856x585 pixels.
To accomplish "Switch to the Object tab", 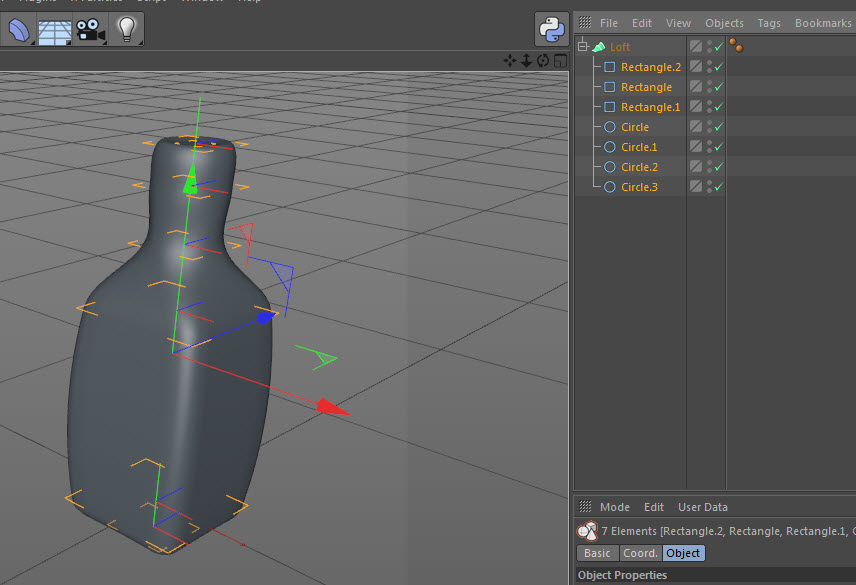I will 683,553.
